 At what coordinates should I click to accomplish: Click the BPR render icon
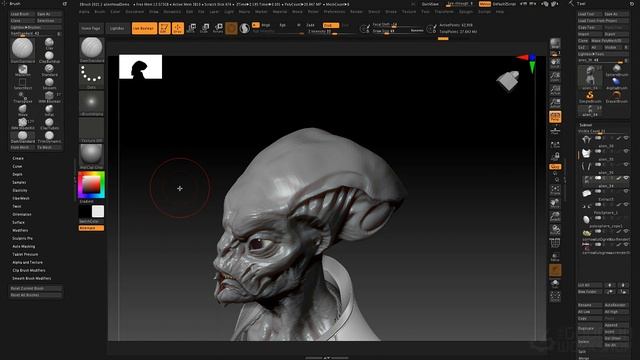(x=555, y=44)
